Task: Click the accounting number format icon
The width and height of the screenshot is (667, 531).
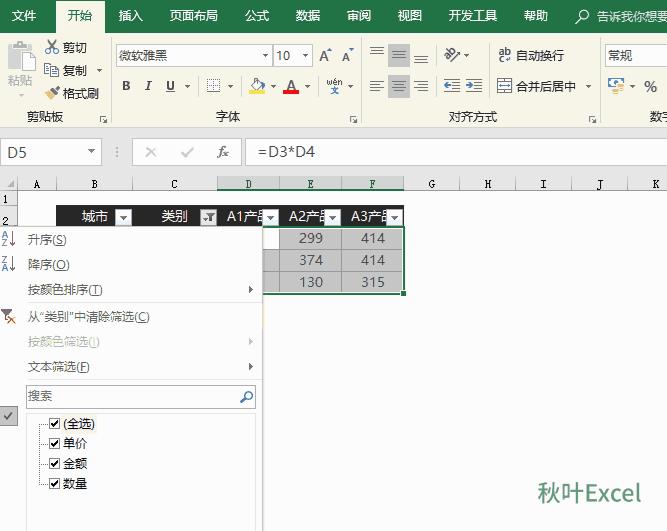Action: tap(616, 86)
